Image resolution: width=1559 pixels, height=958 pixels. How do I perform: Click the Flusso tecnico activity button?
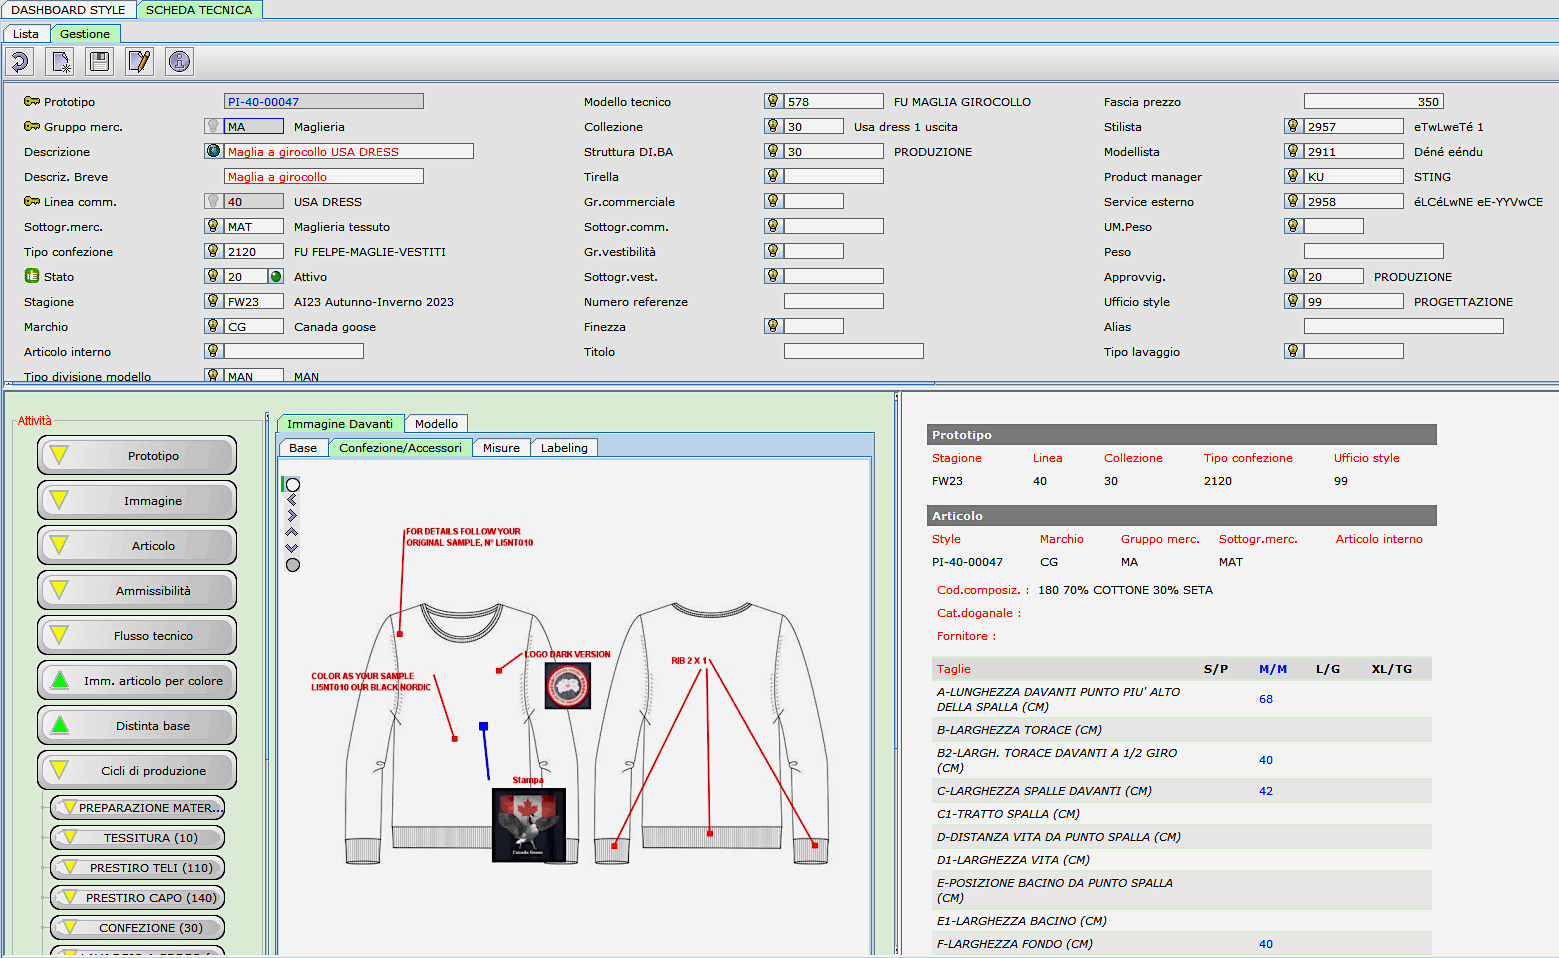[x=137, y=635]
